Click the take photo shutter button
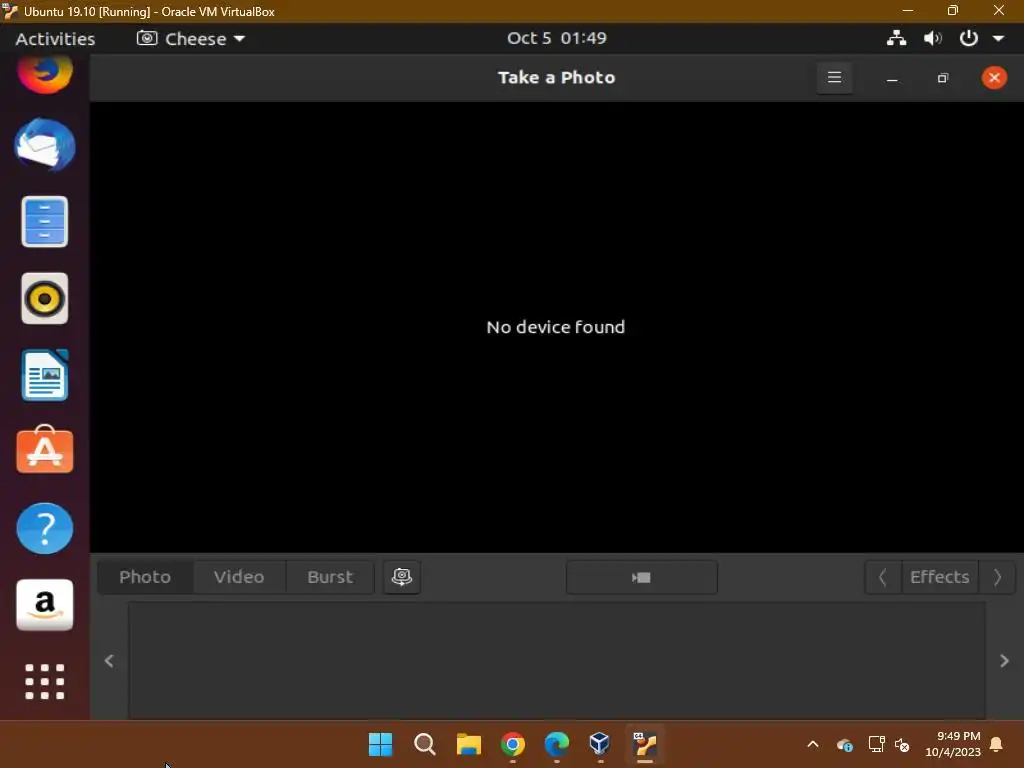 642,577
